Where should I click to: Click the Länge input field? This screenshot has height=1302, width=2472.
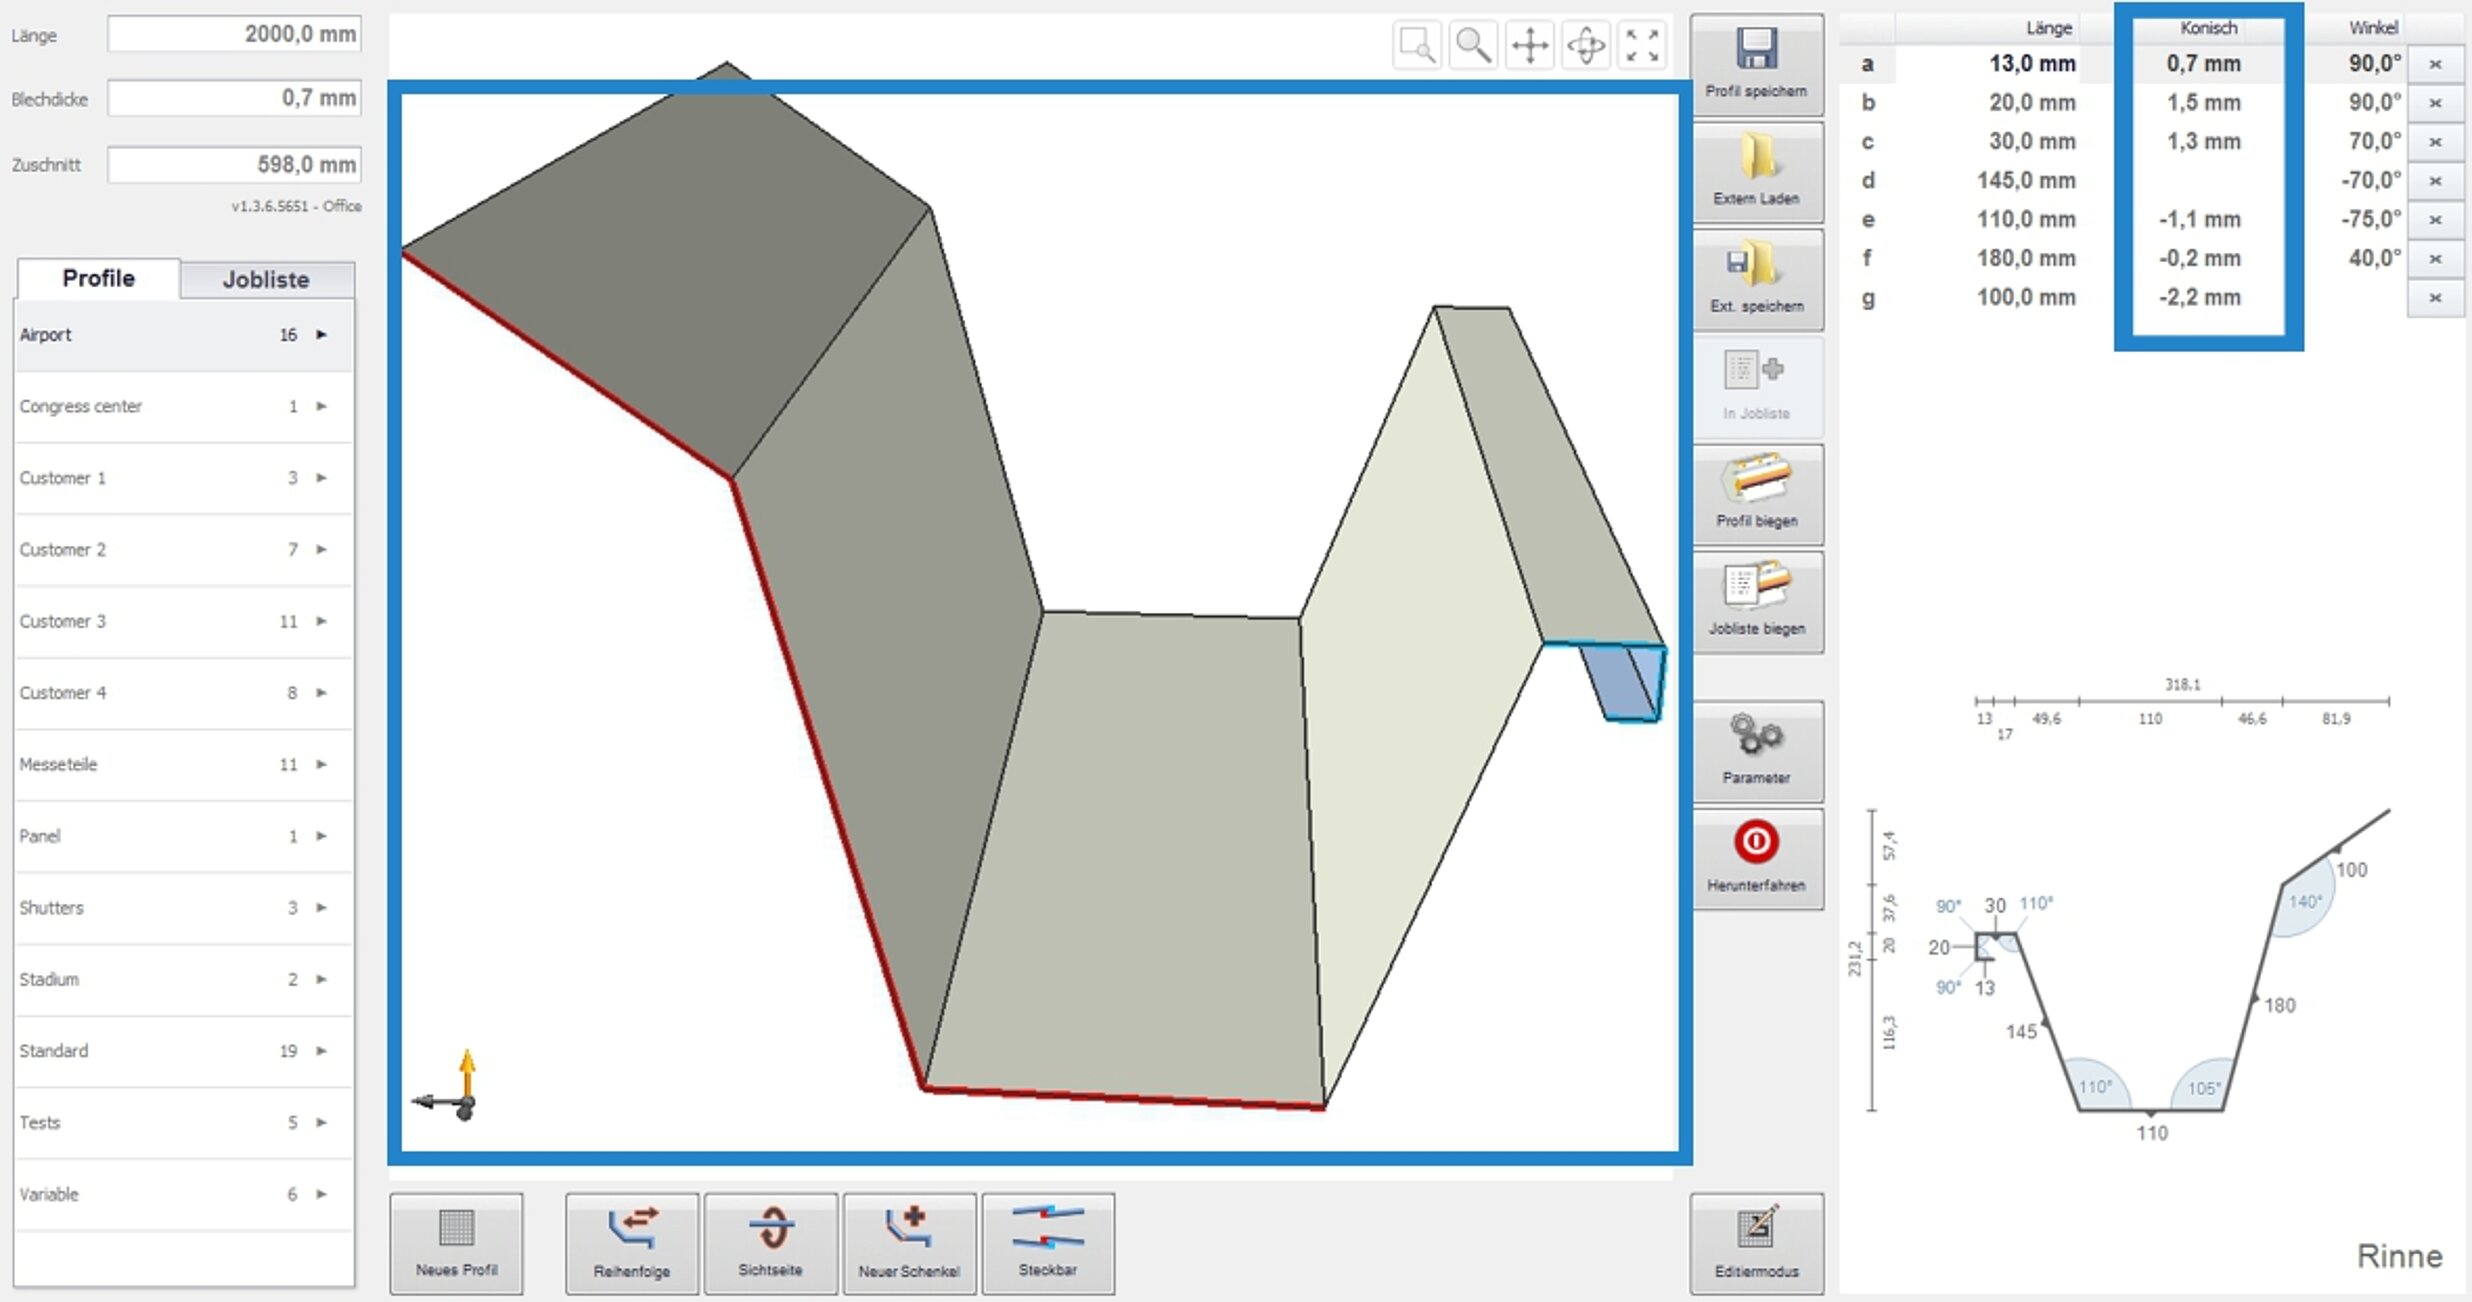coord(234,34)
